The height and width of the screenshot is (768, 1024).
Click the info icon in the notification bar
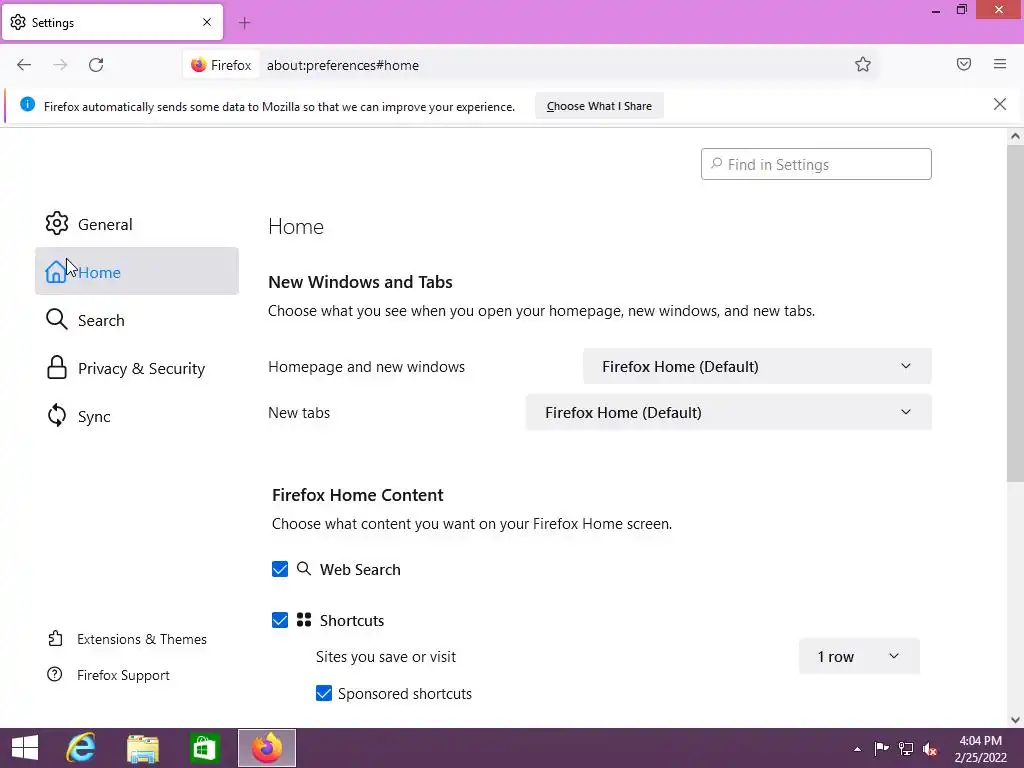[27, 104]
